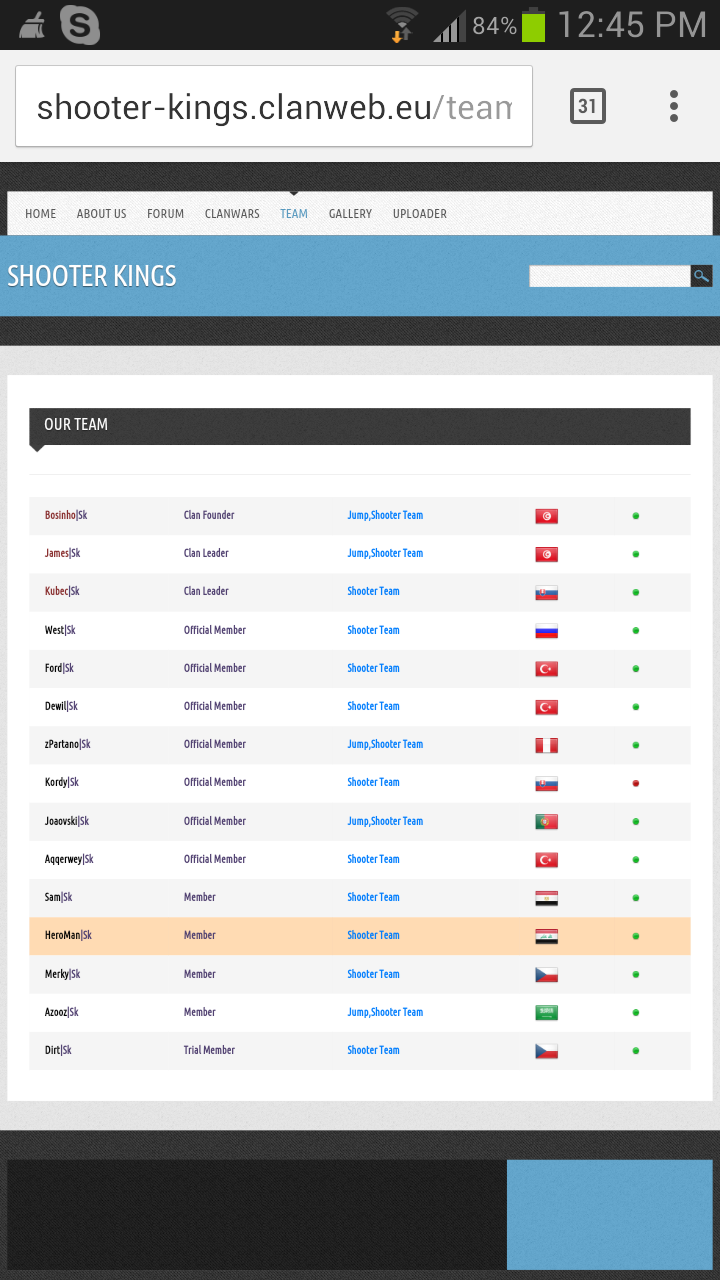Open Joaovski|Sk member profile
Image resolution: width=720 pixels, height=1280 pixels.
pos(67,821)
